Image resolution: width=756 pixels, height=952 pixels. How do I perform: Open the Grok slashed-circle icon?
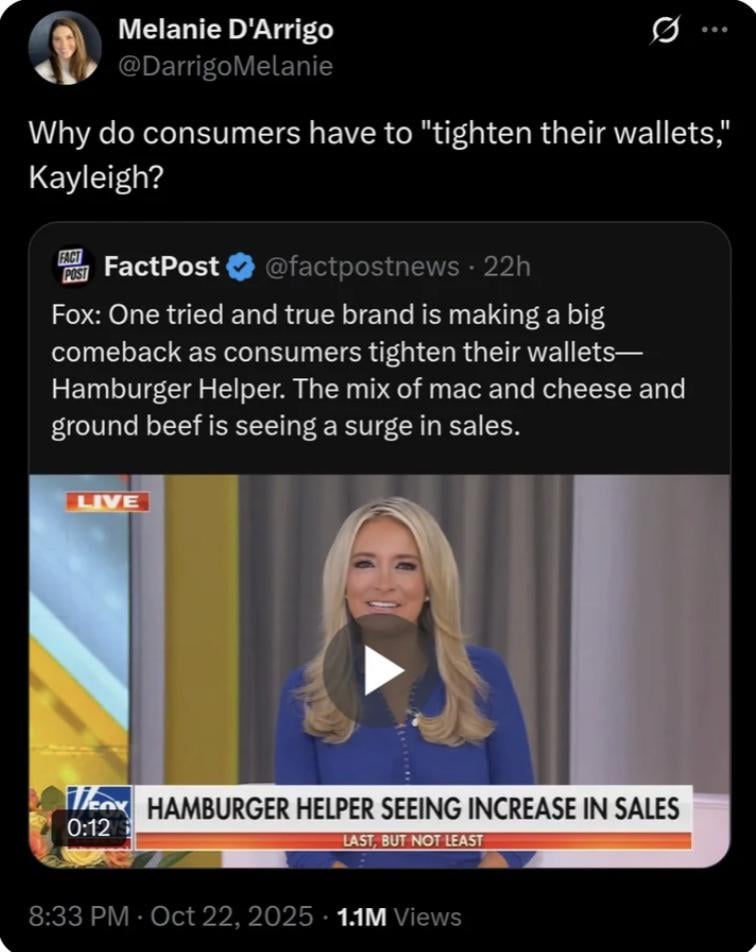(665, 30)
